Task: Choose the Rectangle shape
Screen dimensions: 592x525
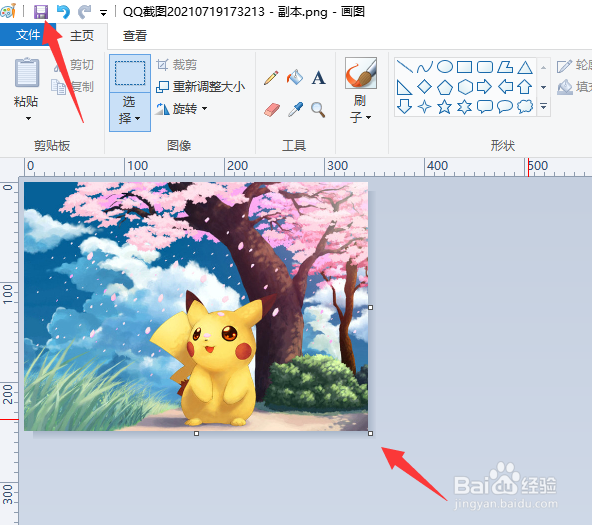Action: point(464,67)
